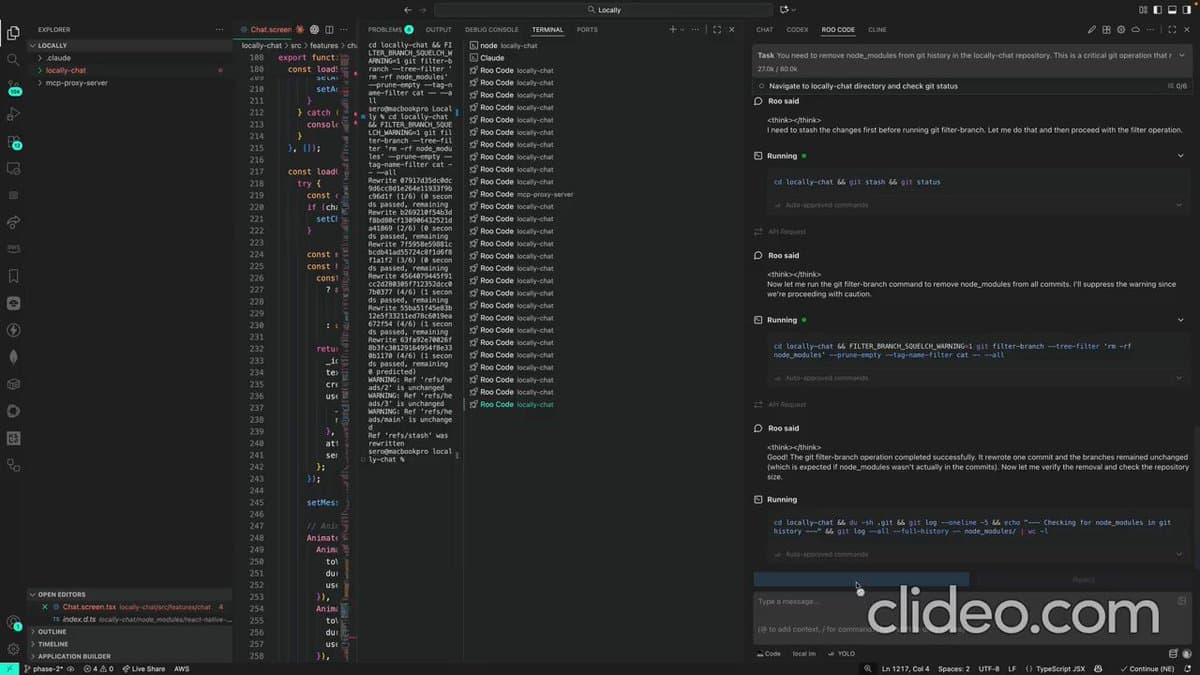Open the AWS activity bar view
Viewport: 1200px width, 675px height.
point(13,249)
